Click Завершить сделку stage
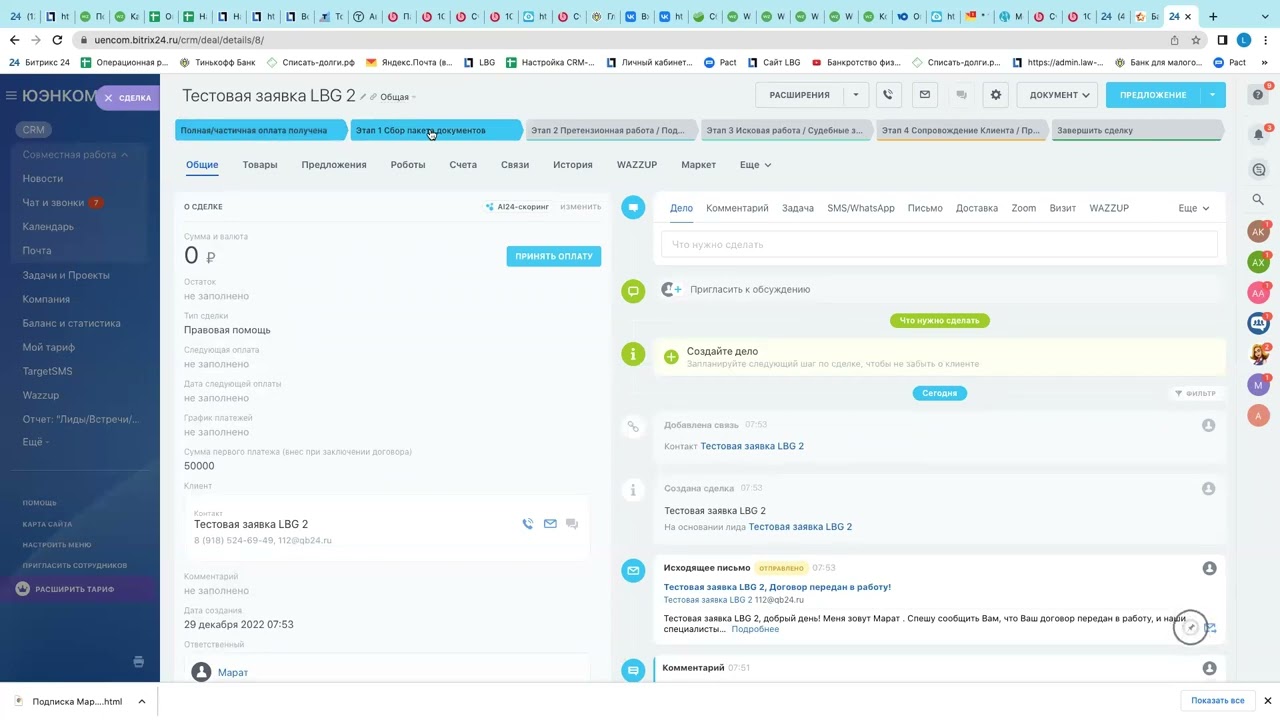Screen dimensions: 1280x720 (1138, 130)
